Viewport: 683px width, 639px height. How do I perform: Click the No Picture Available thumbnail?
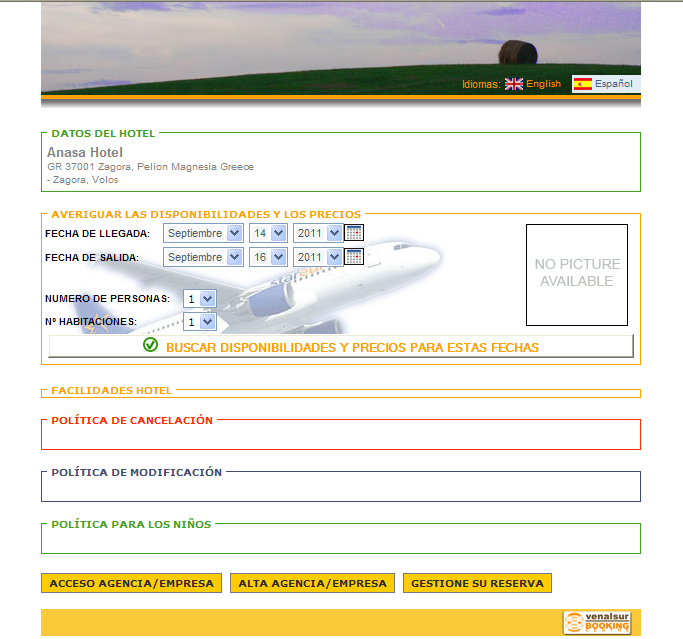tap(577, 274)
